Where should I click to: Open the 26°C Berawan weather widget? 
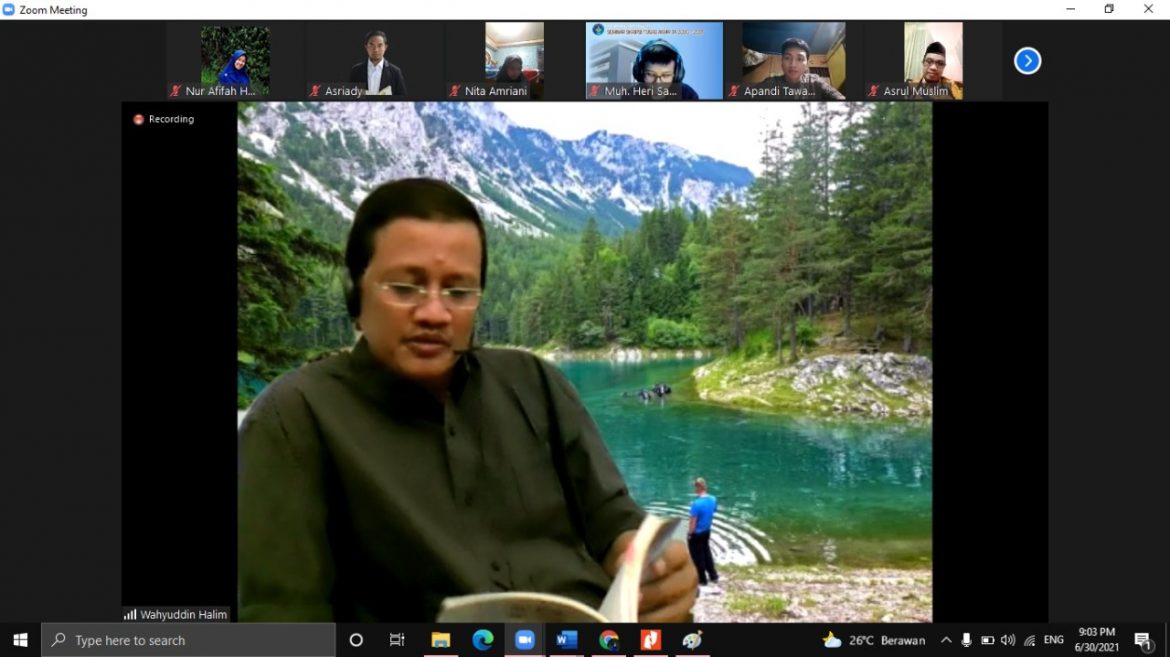874,640
